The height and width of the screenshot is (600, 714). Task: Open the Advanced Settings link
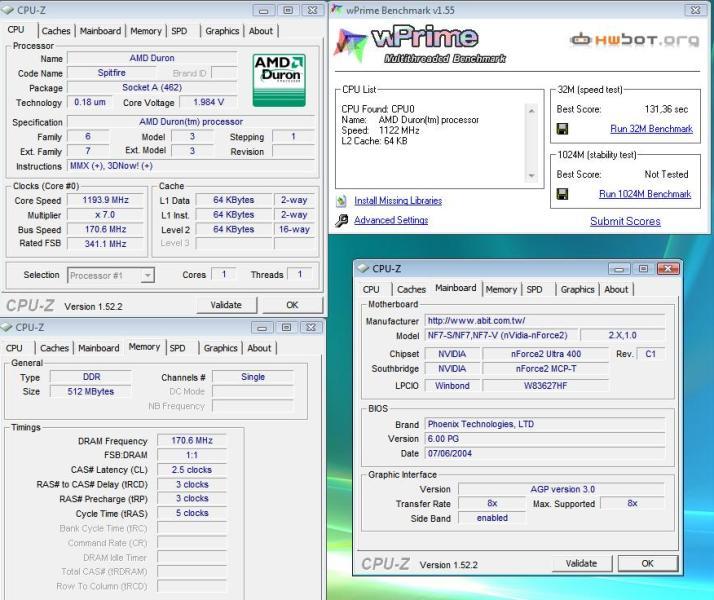tap(391, 220)
